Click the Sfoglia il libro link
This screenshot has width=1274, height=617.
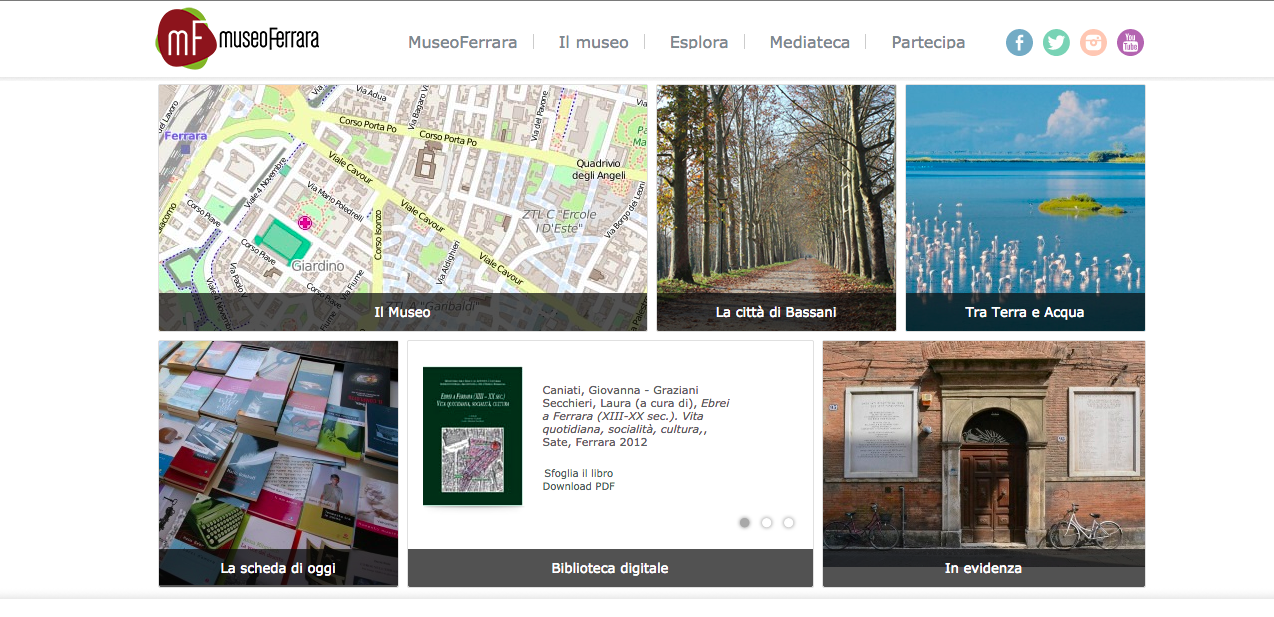click(578, 473)
